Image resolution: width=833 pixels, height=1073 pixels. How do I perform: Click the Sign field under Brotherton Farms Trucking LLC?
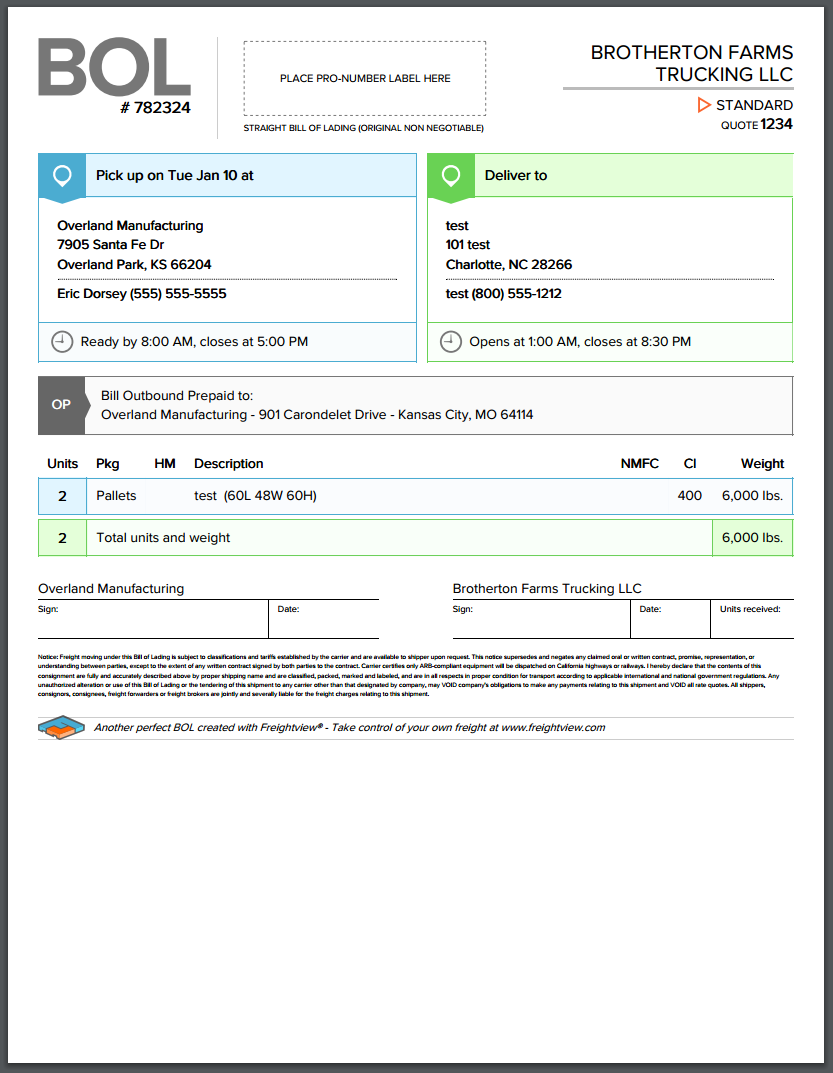541,619
